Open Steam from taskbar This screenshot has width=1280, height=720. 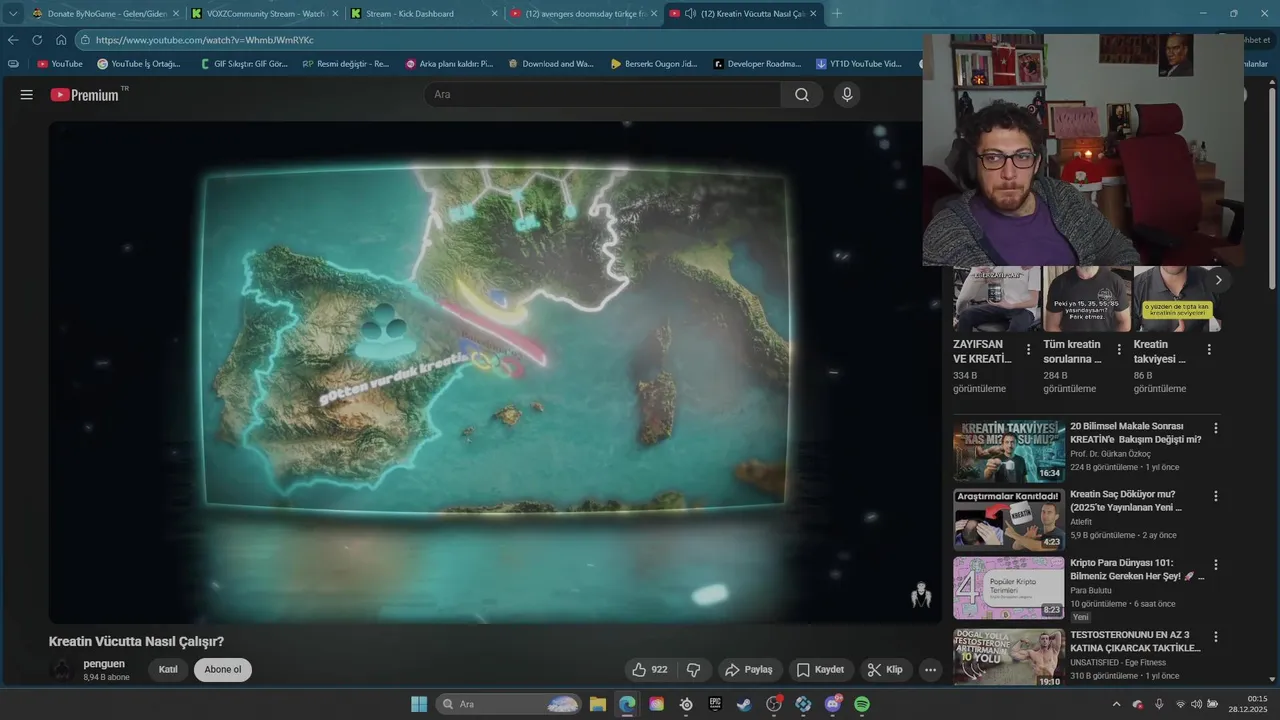click(744, 704)
